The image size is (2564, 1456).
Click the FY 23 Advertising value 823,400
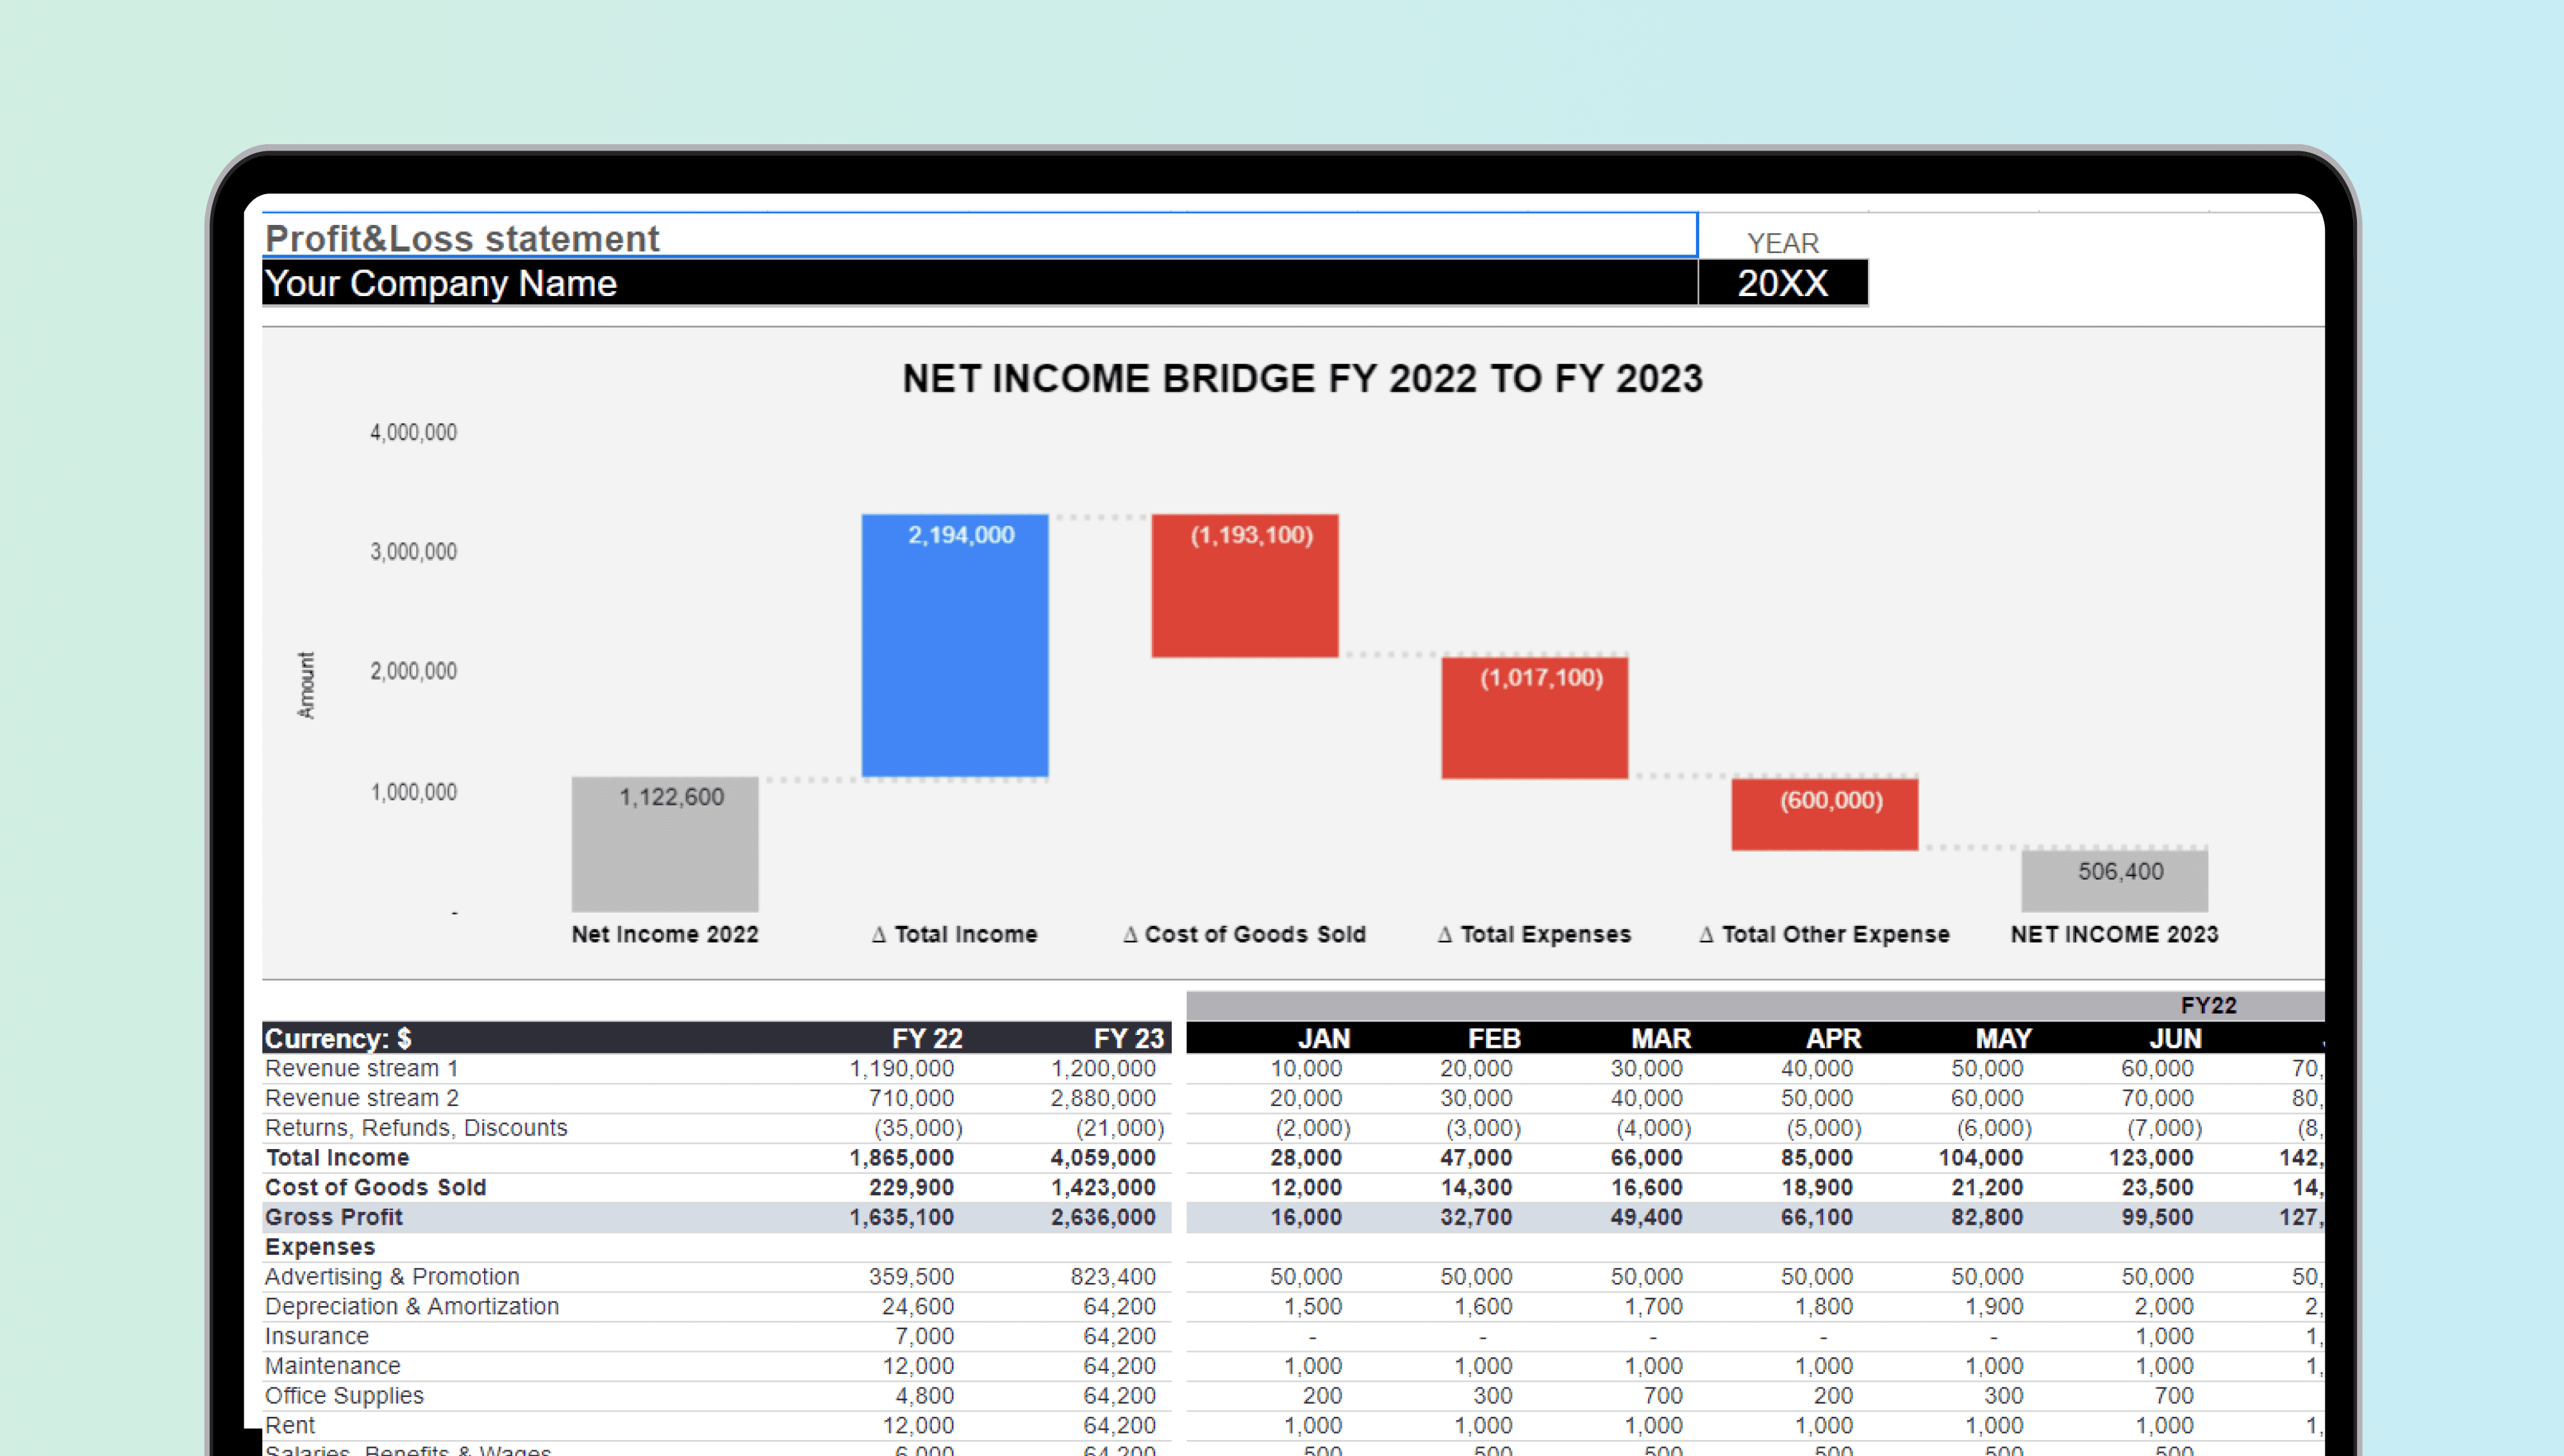point(1112,1277)
